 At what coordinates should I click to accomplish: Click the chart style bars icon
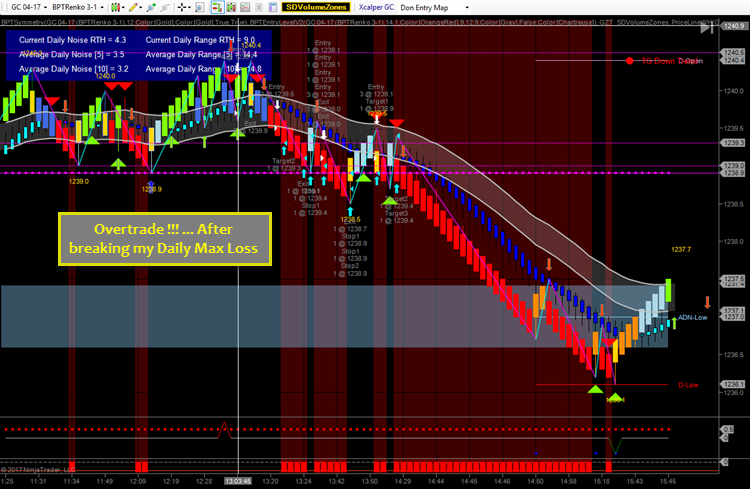click(115, 7)
